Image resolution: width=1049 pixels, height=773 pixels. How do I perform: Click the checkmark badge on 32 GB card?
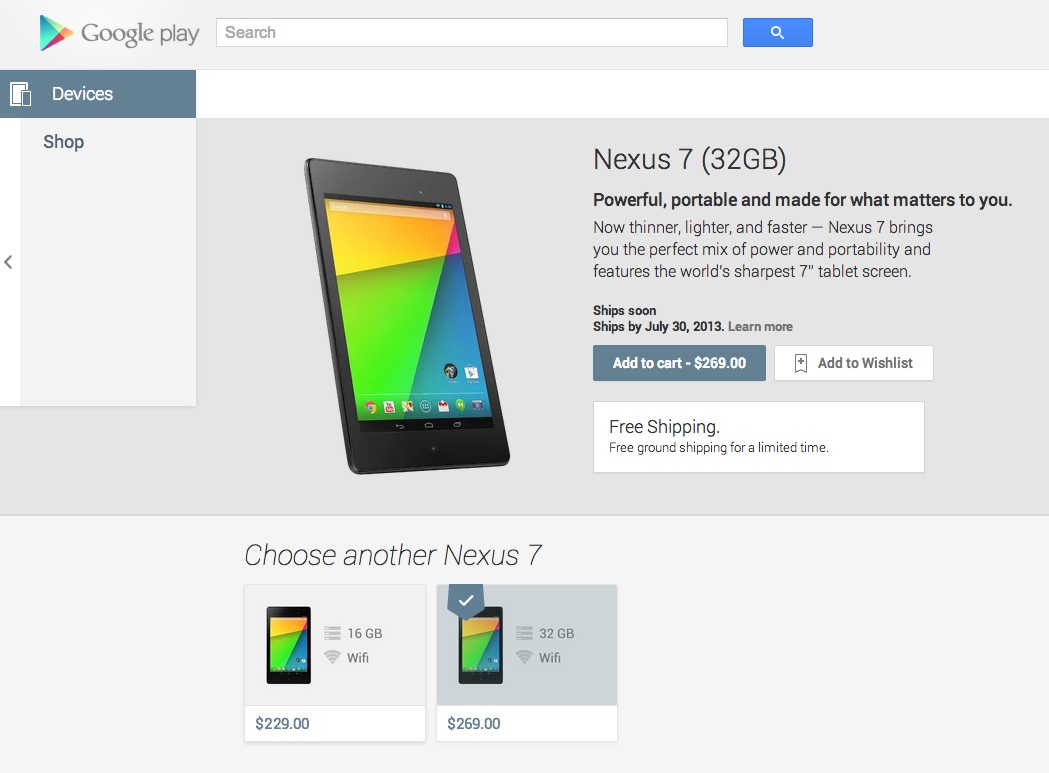(466, 600)
